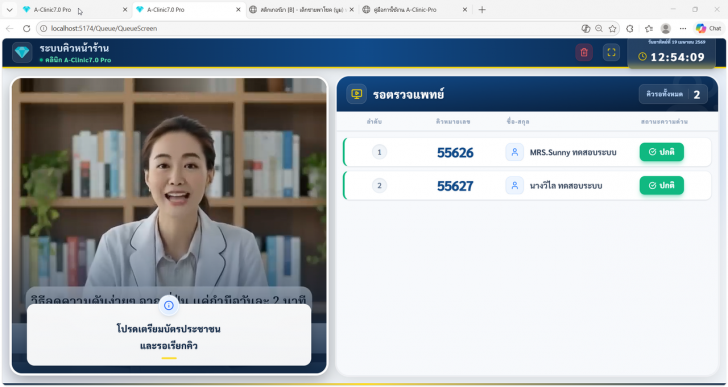The height and width of the screenshot is (387, 728).
Task: Open the browser profile avatar
Action: click(666, 28)
